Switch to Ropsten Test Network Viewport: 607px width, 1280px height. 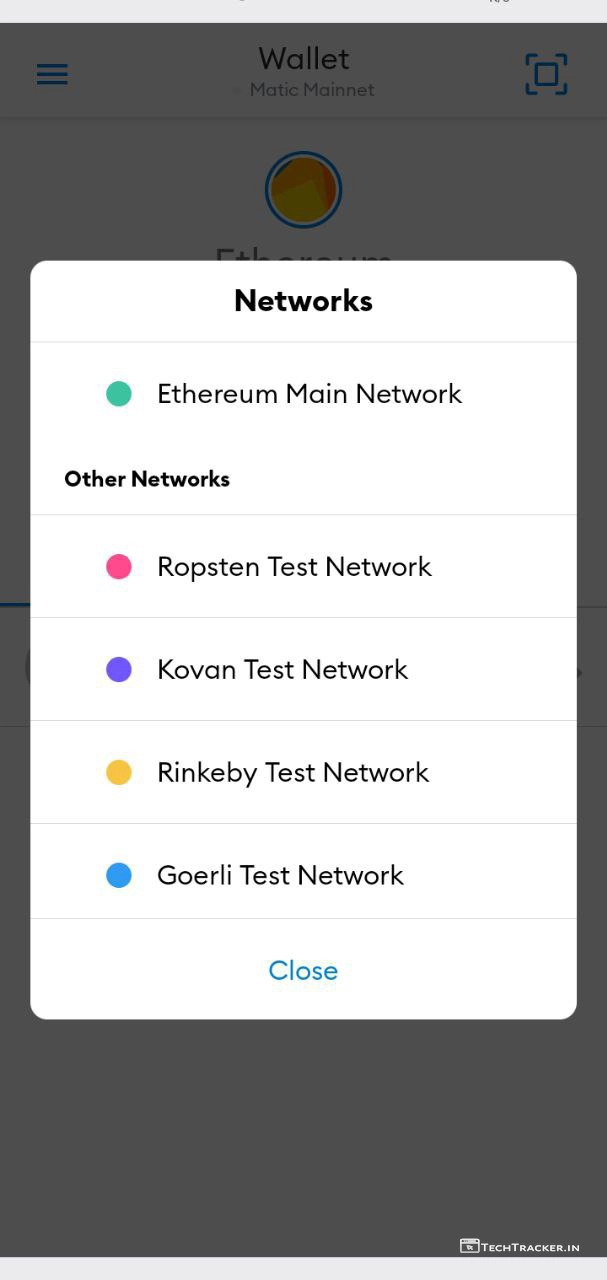294,567
